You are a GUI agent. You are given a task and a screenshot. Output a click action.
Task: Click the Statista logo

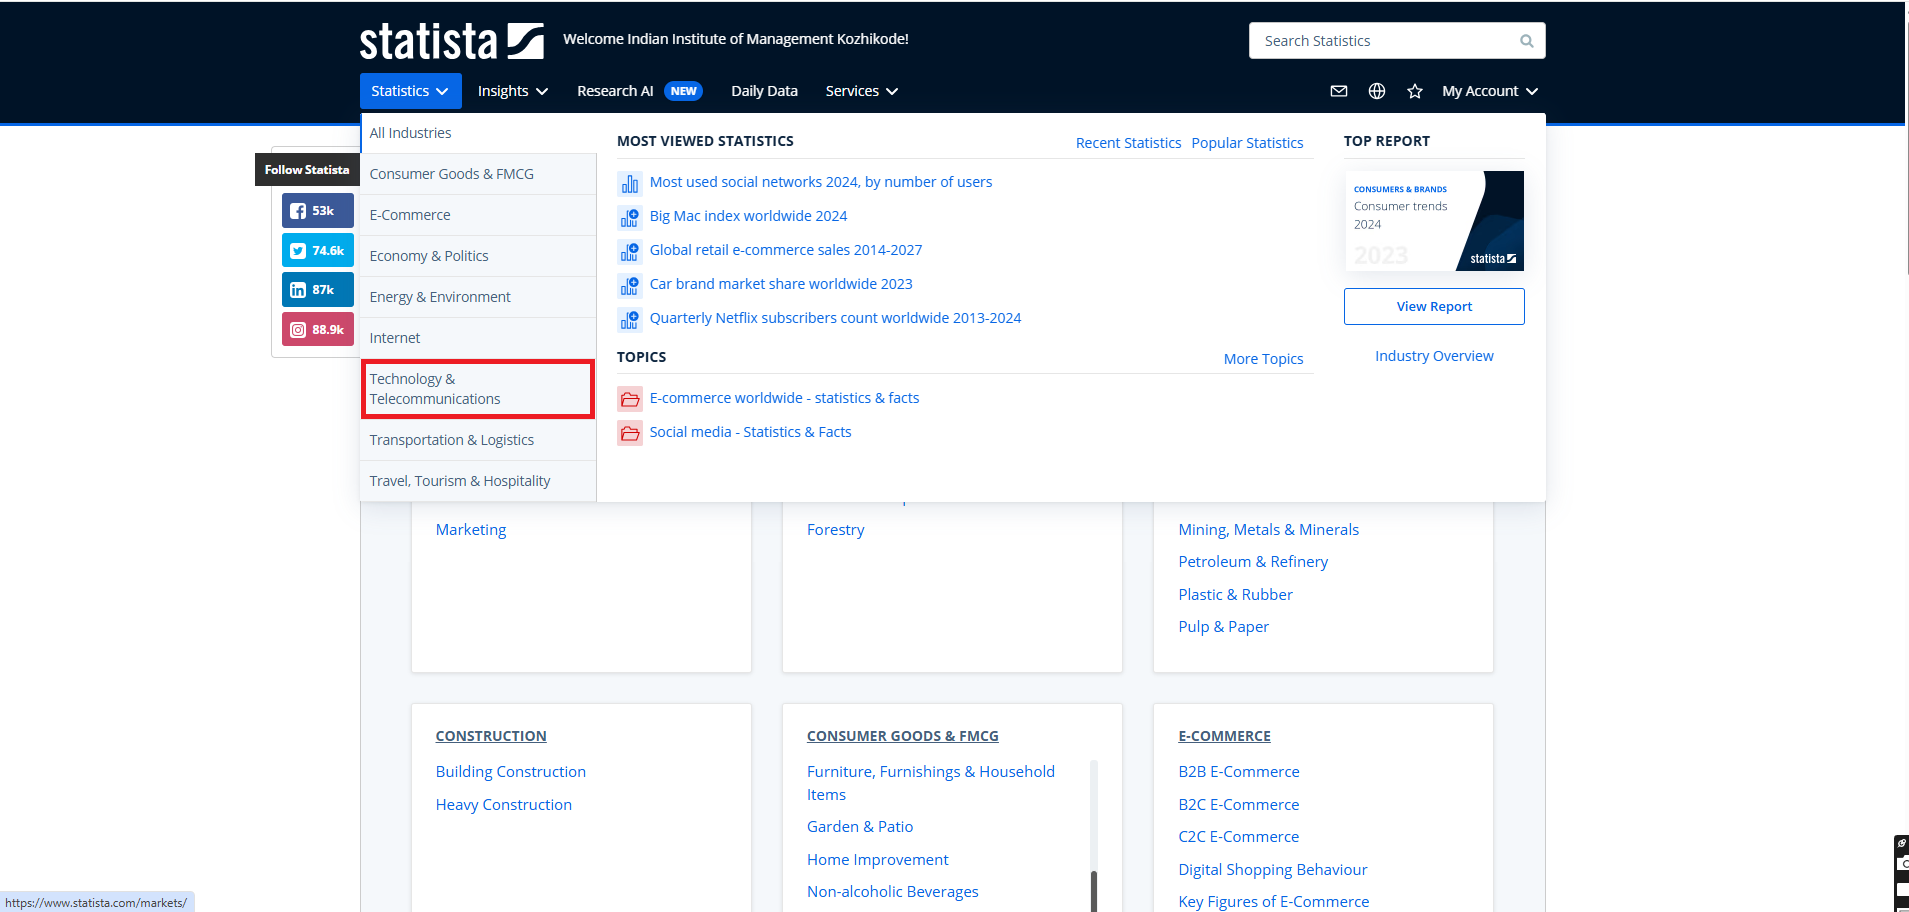coord(451,41)
